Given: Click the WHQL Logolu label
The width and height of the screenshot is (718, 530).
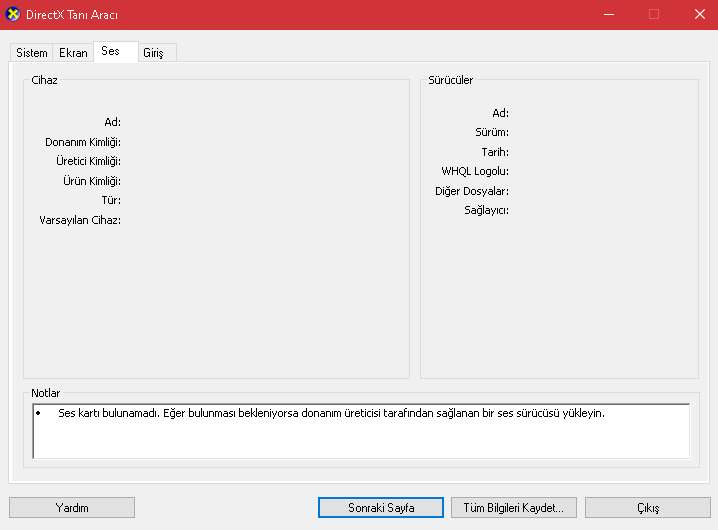Looking at the screenshot, I should click(475, 171).
